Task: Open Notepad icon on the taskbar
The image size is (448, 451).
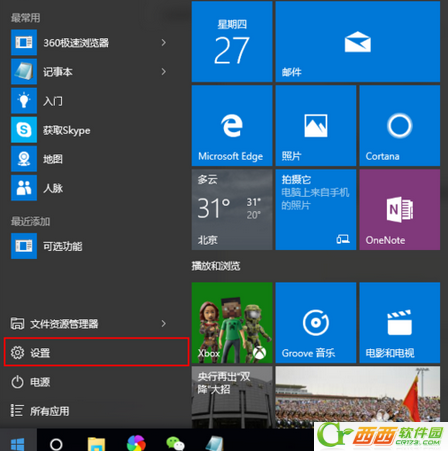Action: click(x=215, y=444)
